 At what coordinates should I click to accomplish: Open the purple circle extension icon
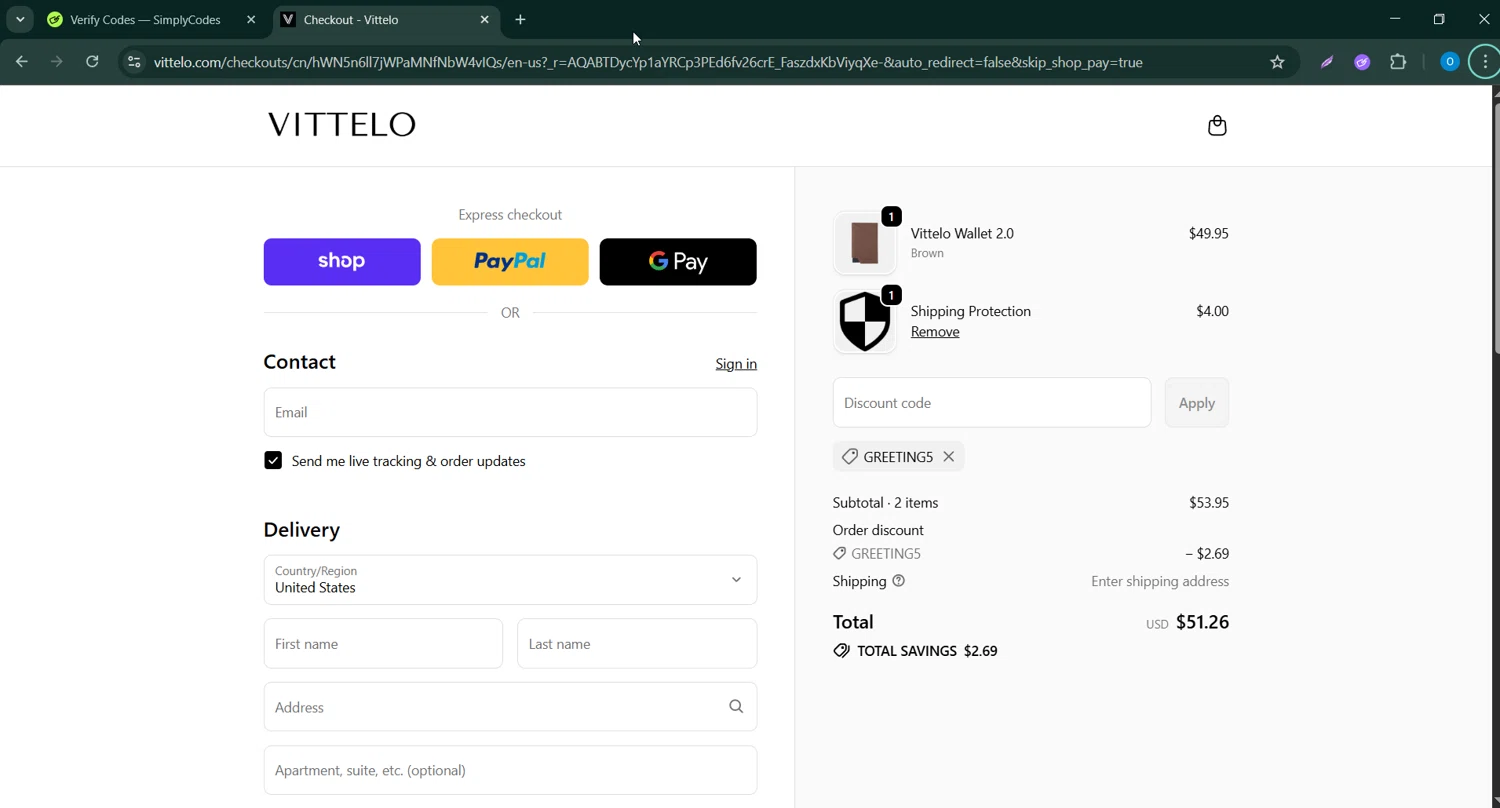tap(1362, 62)
